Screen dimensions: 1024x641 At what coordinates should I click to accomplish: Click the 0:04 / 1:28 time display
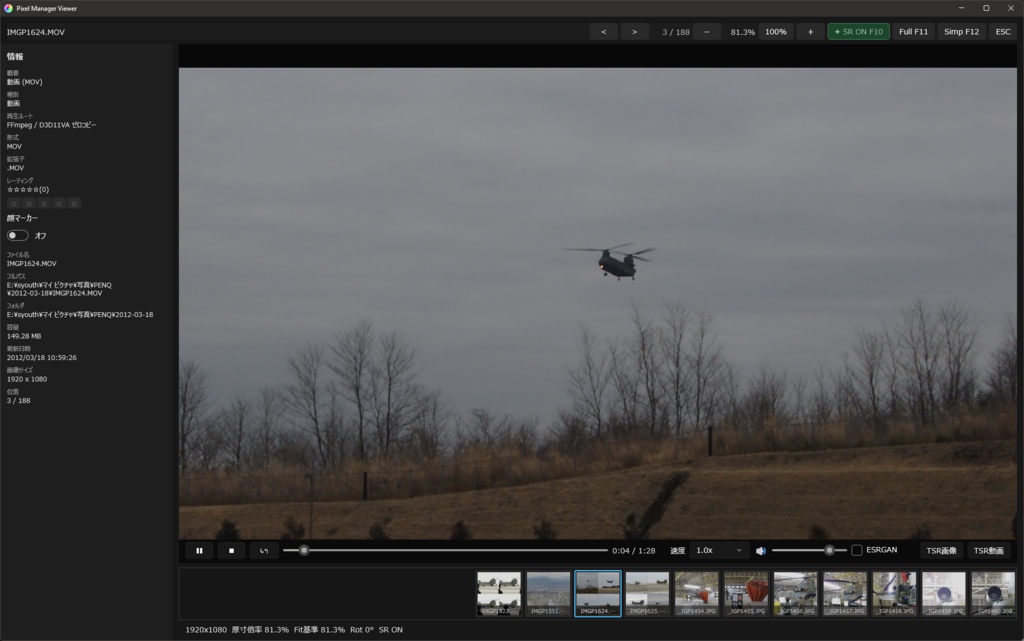click(633, 551)
